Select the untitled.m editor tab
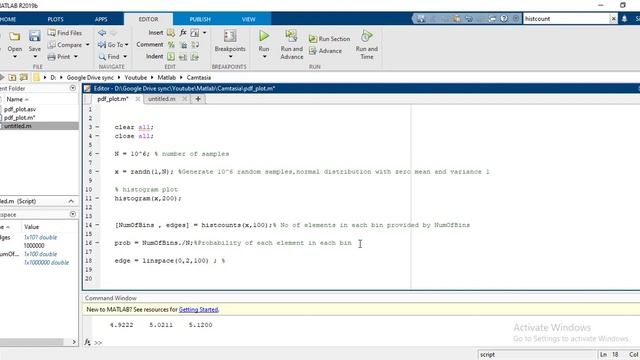This screenshot has width=640, height=360. pyautogui.click(x=162, y=99)
